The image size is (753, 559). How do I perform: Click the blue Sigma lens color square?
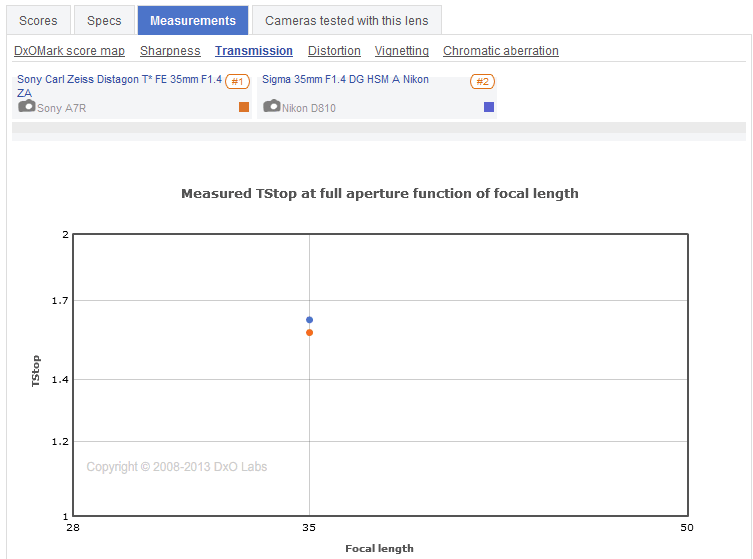(x=489, y=107)
